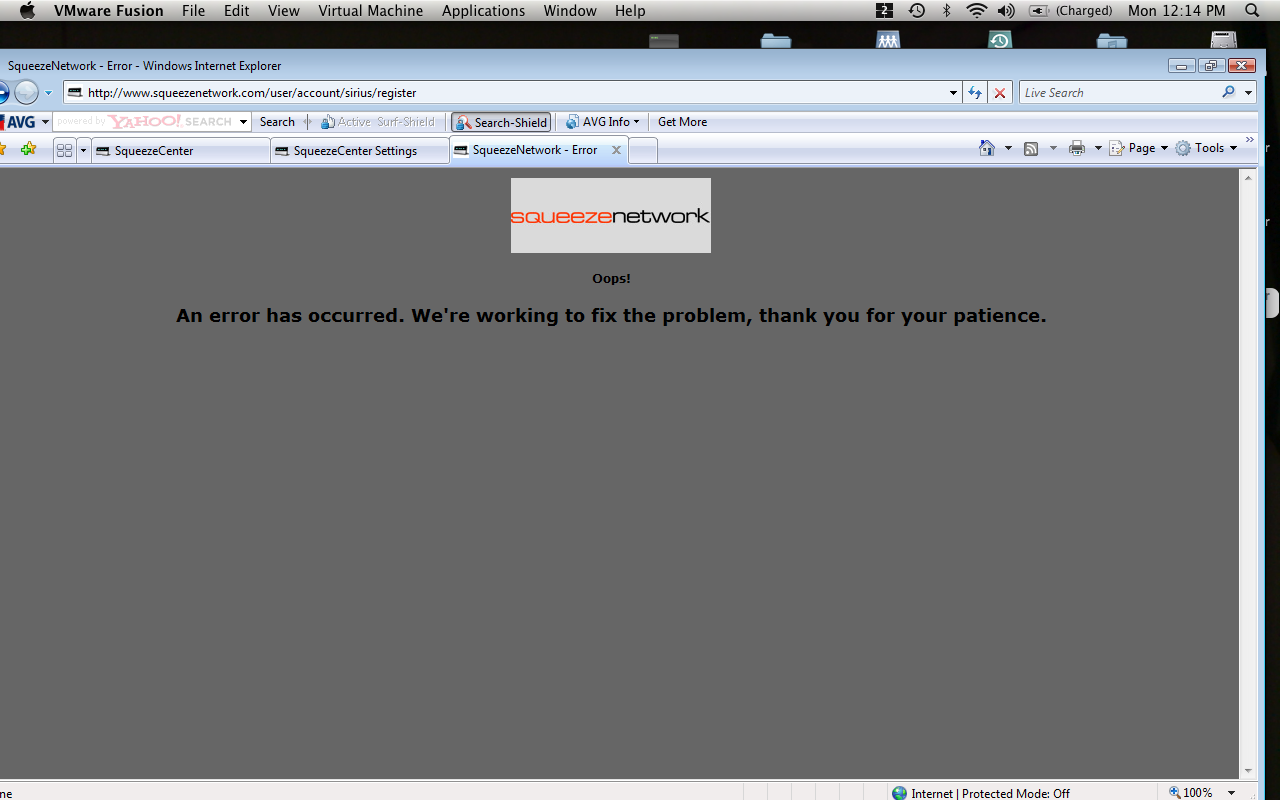Click the Forward navigation arrow
Viewport: 1280px width, 800px height.
click(26, 93)
